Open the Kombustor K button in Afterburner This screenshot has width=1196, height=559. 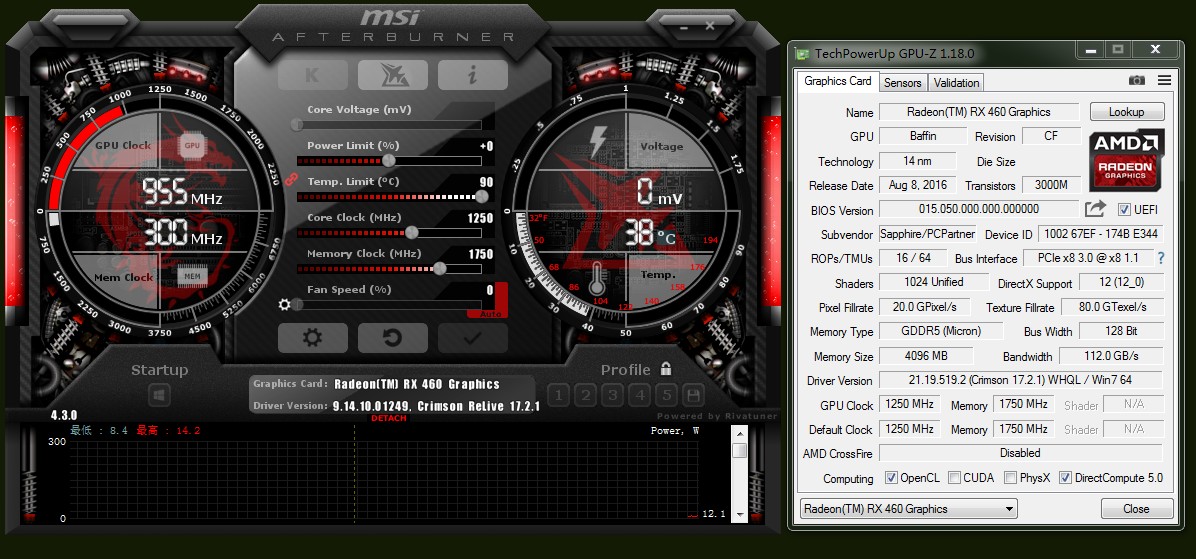[x=313, y=75]
